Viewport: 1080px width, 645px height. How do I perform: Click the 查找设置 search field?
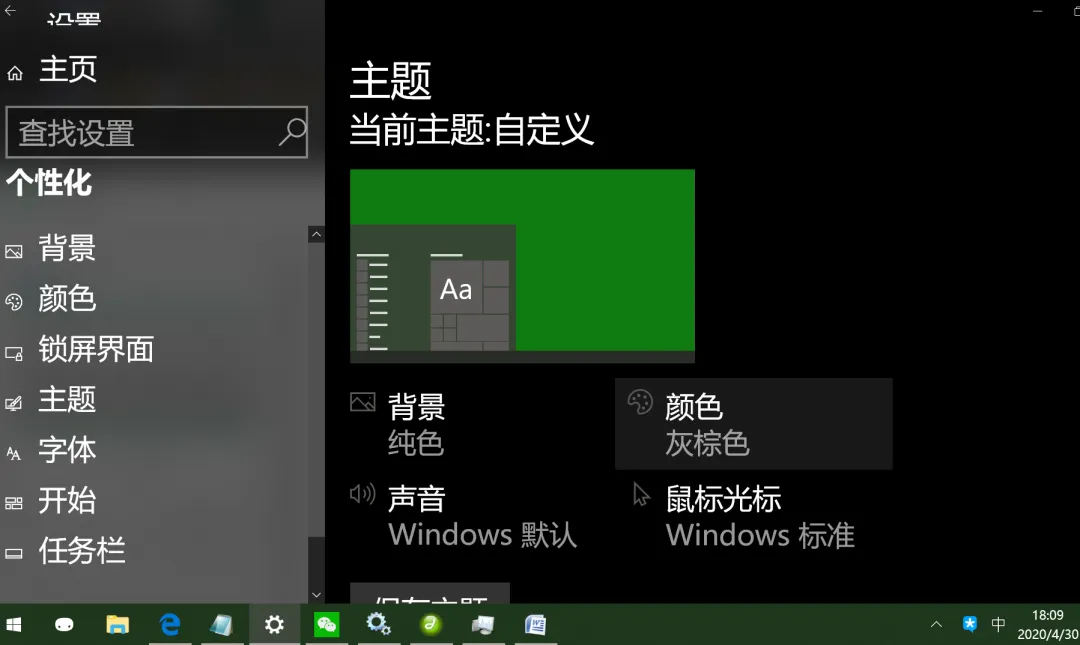click(157, 132)
